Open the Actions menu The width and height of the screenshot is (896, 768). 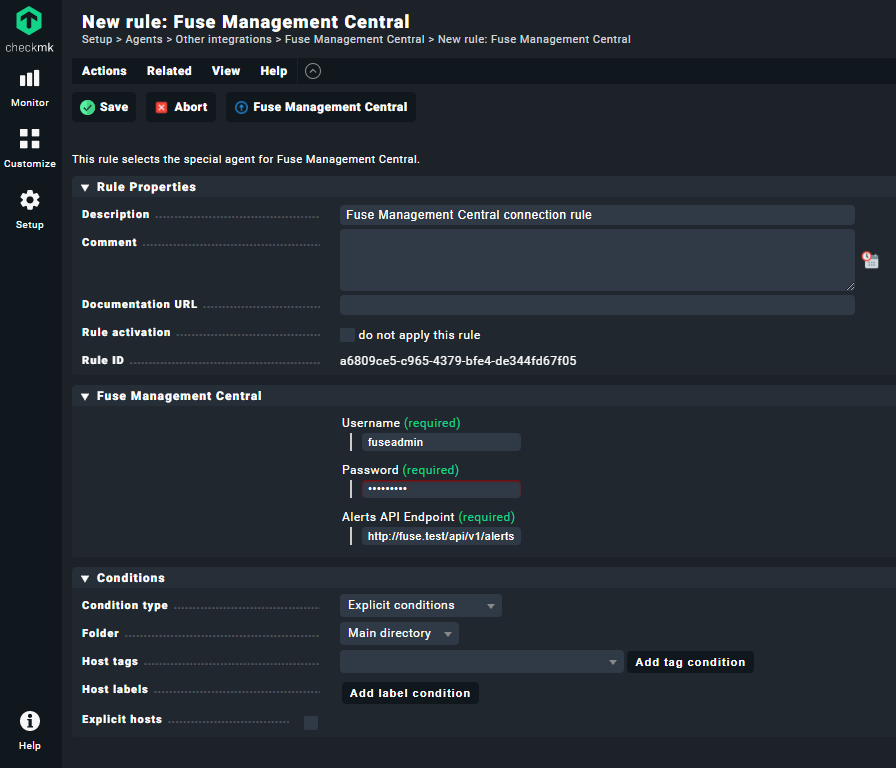coord(104,71)
